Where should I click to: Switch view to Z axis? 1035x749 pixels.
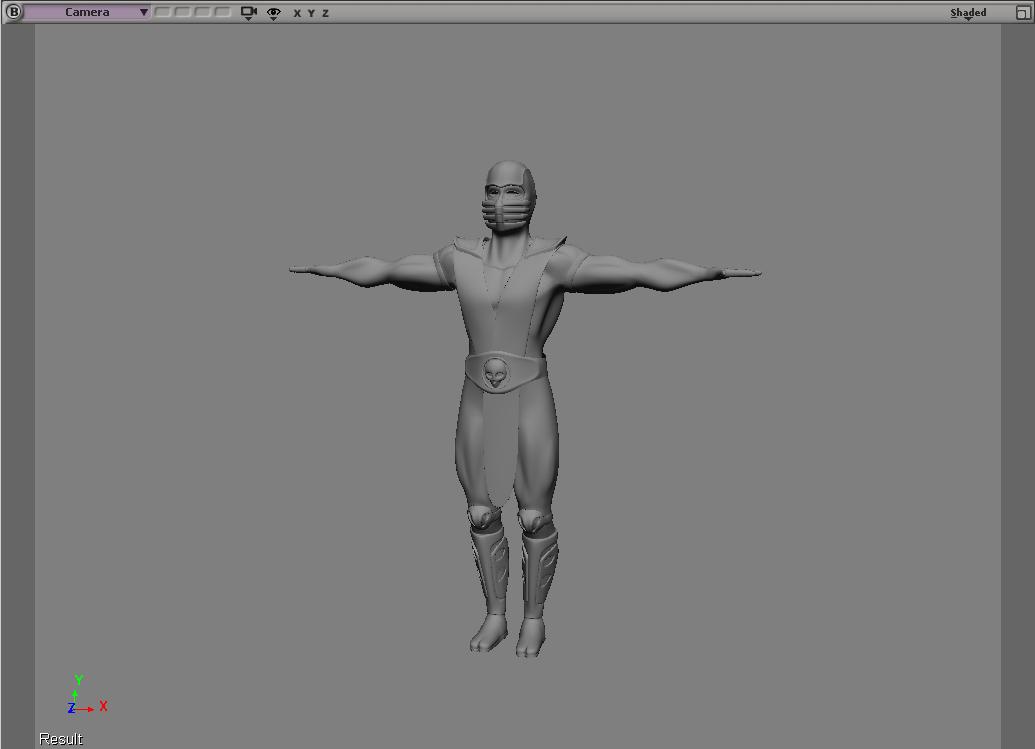coord(325,13)
